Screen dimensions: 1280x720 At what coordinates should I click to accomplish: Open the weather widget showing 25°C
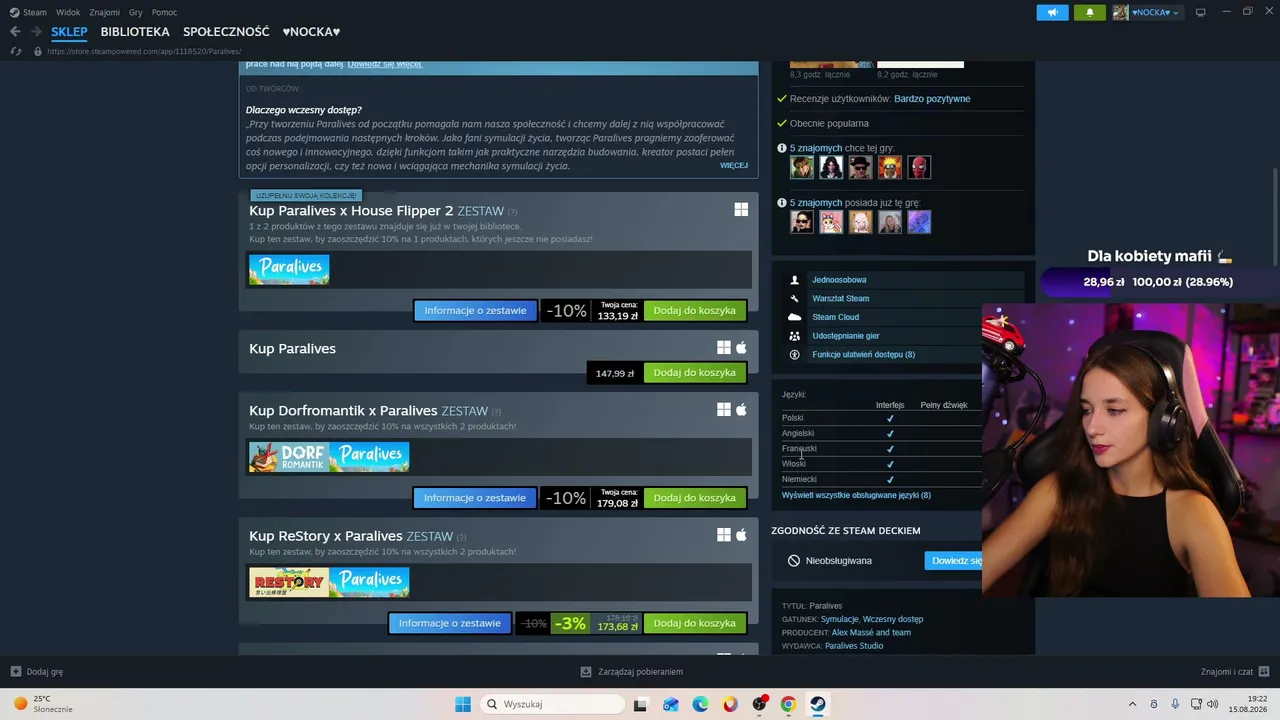coord(42,704)
